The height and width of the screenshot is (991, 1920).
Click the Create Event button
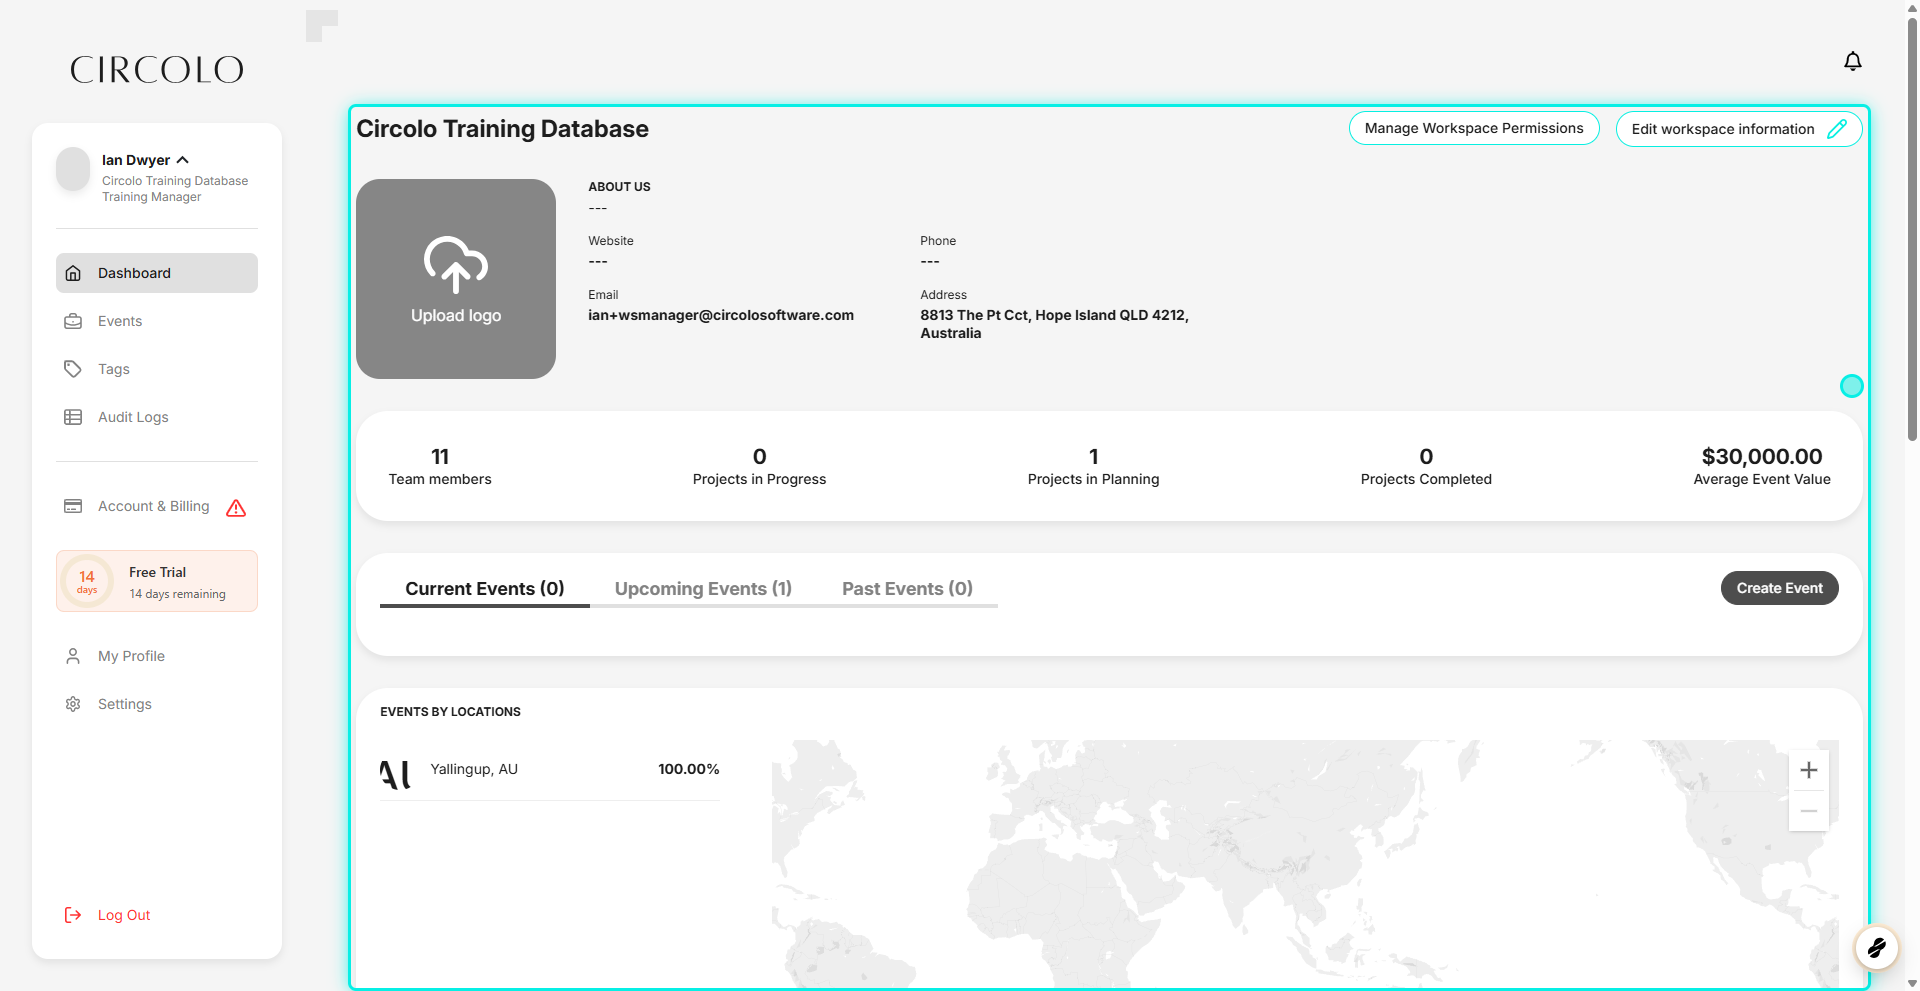click(1779, 588)
